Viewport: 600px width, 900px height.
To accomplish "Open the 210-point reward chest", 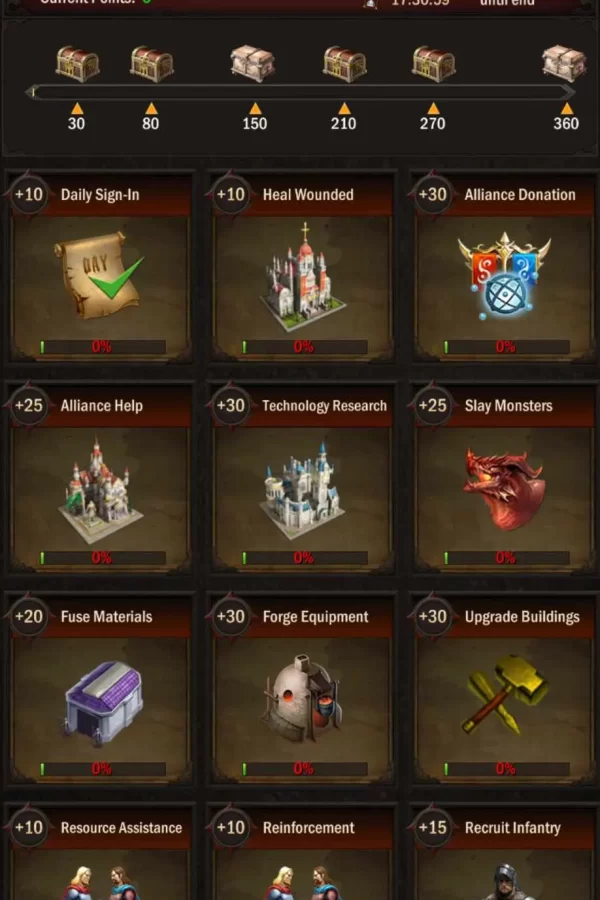I will click(x=344, y=64).
